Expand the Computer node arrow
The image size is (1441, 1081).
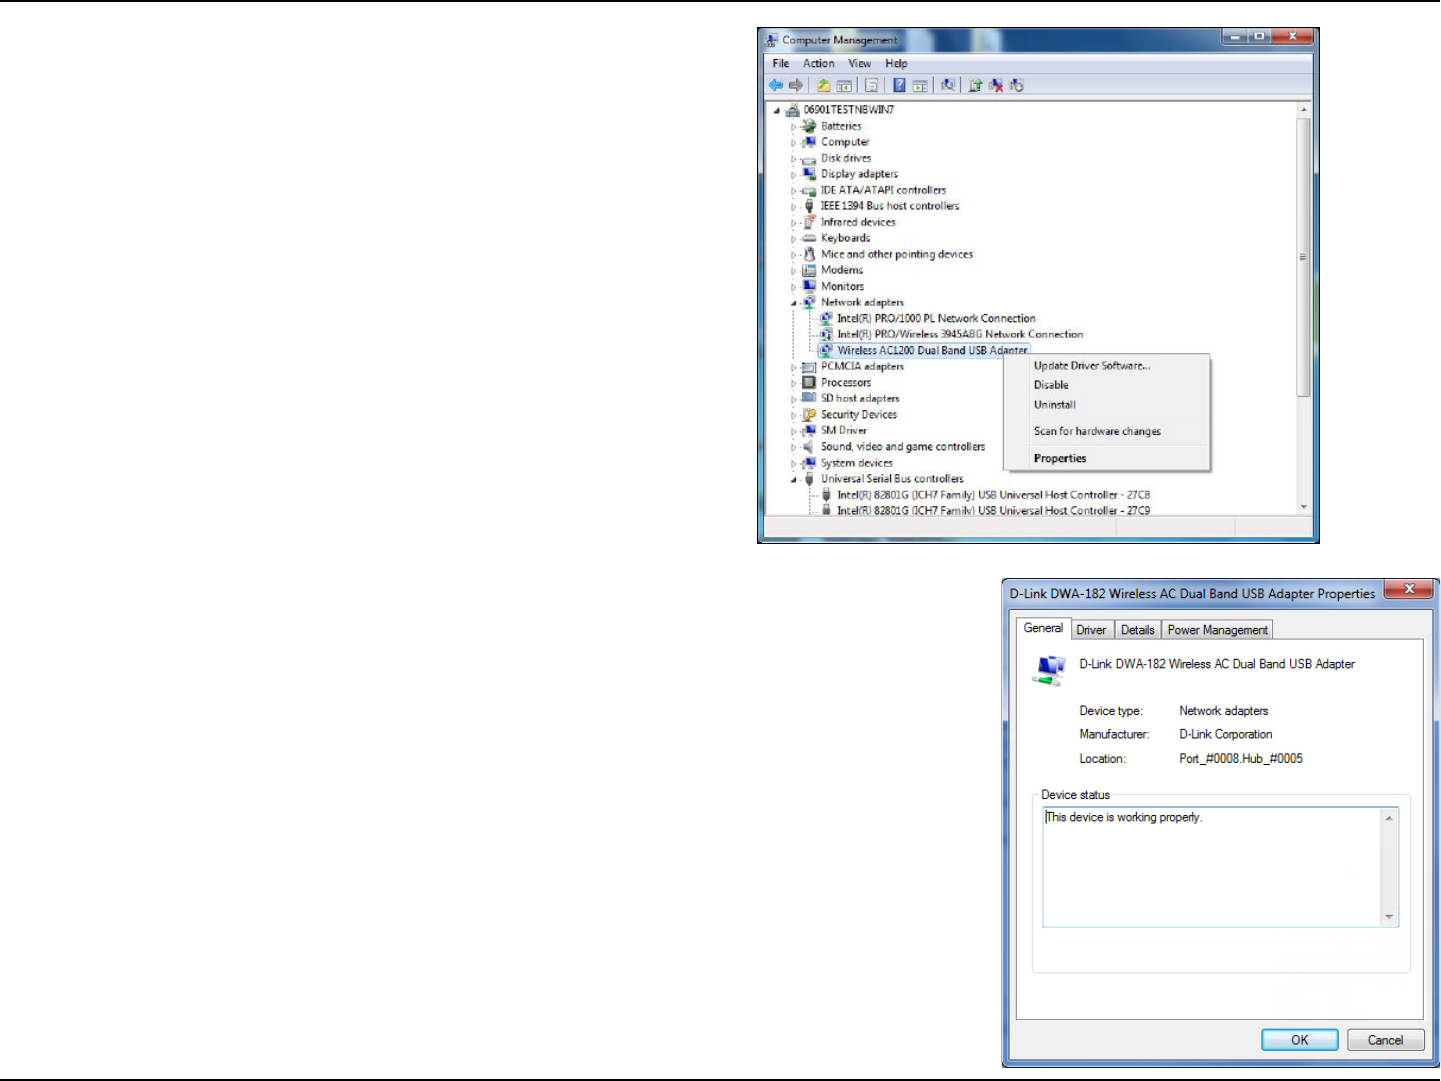coord(794,143)
